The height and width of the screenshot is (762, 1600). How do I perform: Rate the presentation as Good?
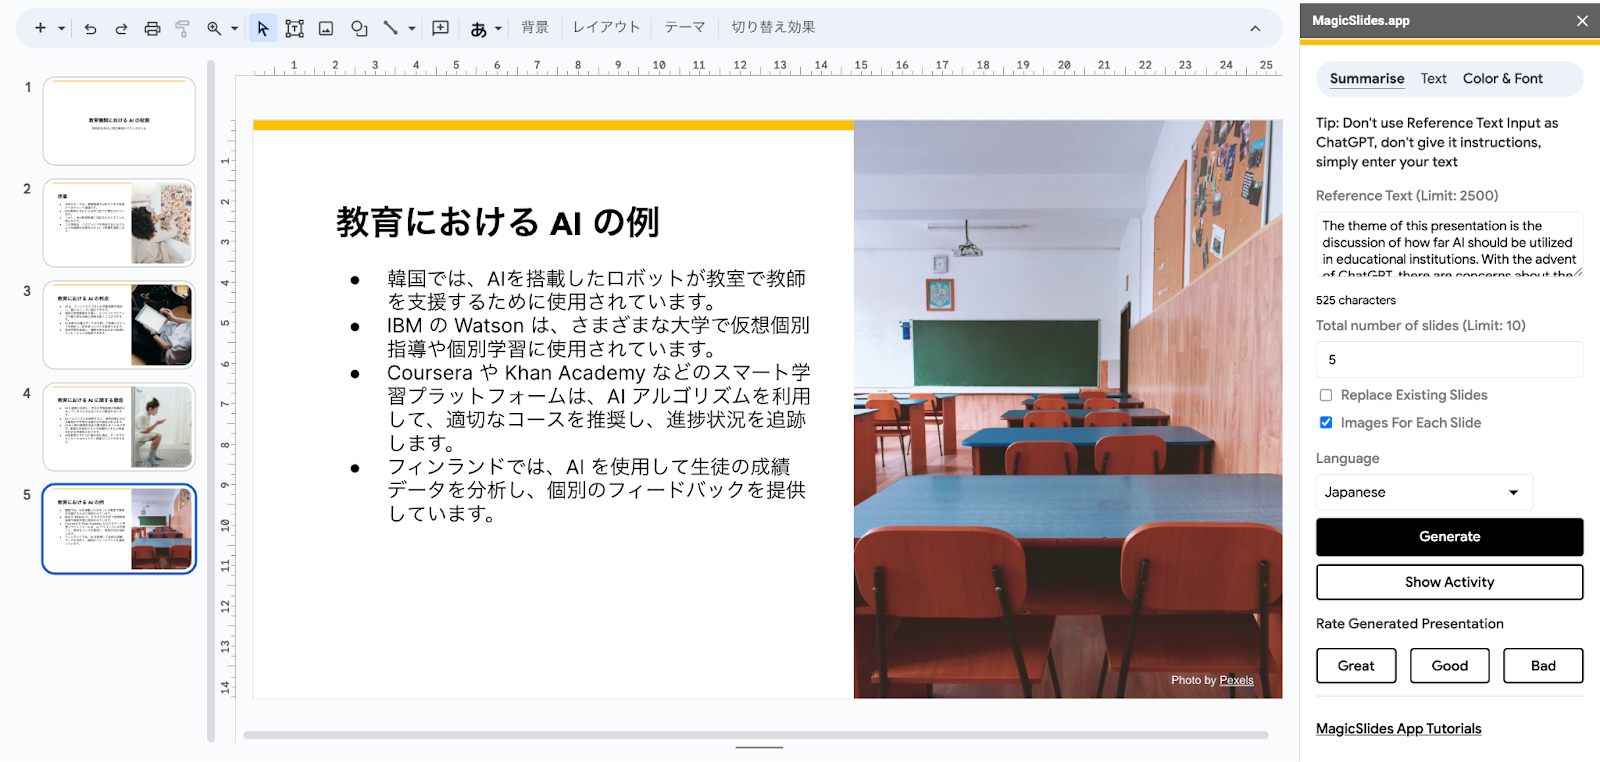tap(1450, 666)
